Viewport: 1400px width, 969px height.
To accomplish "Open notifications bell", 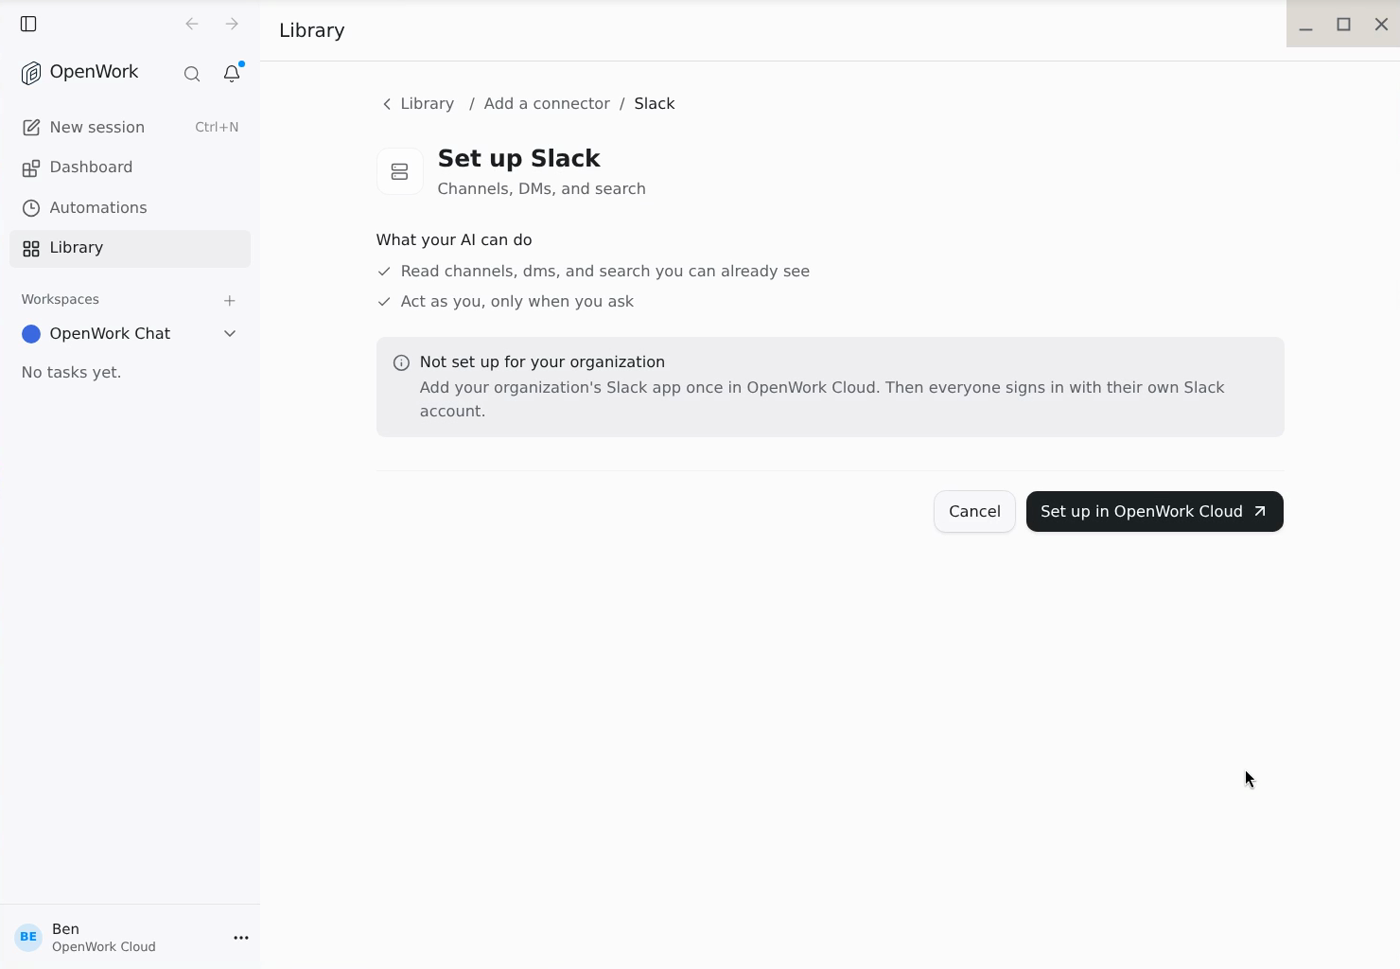I will tap(232, 73).
